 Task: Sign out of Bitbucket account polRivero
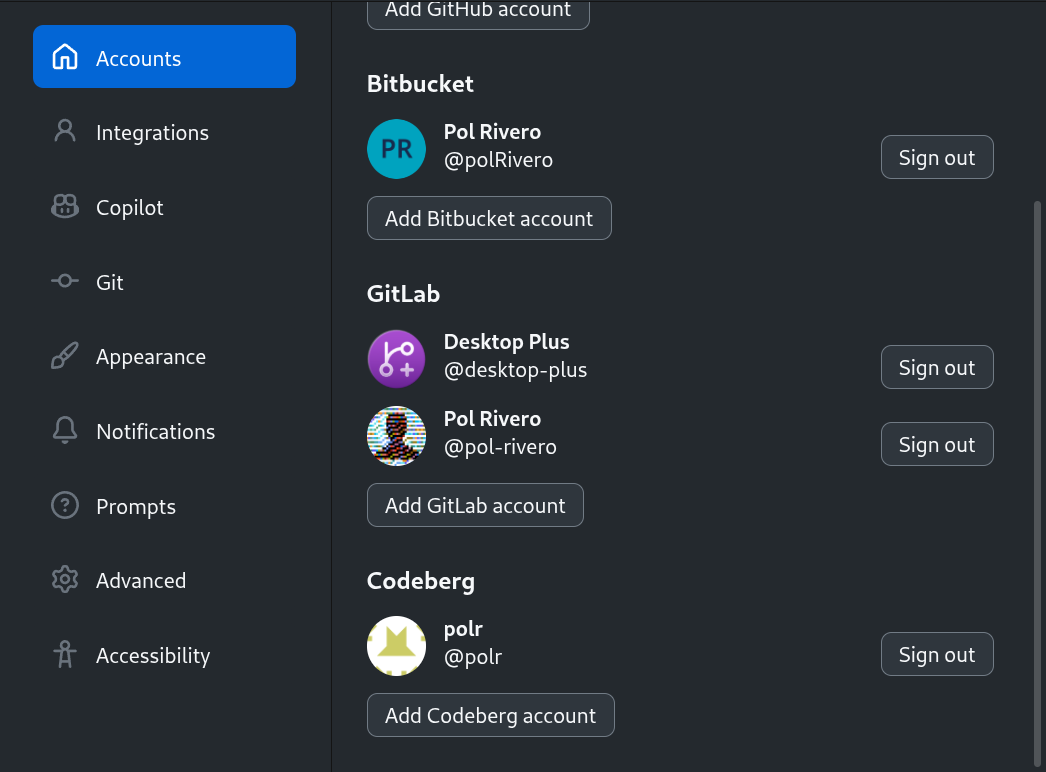[x=937, y=157]
